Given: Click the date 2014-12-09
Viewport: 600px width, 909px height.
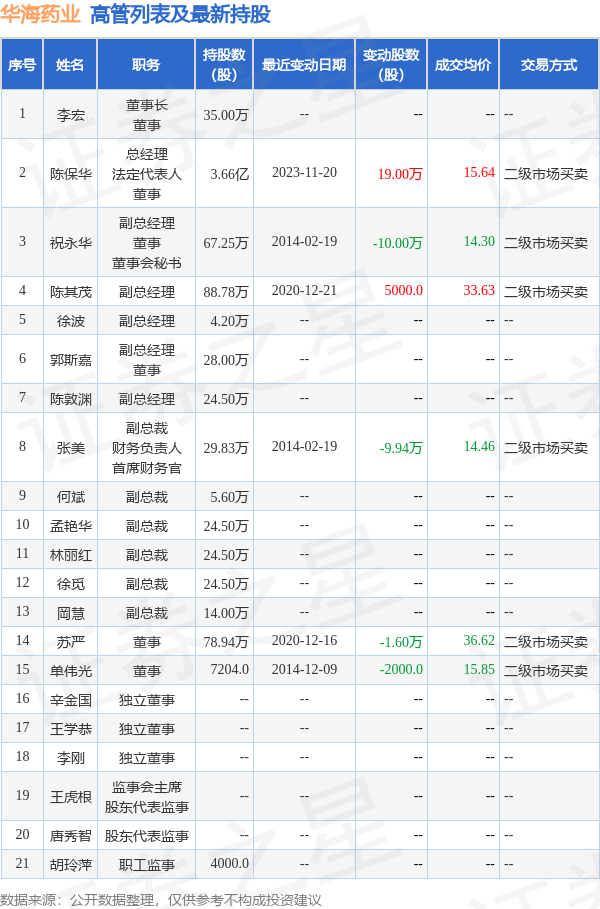Looking at the screenshot, I should (x=304, y=670).
